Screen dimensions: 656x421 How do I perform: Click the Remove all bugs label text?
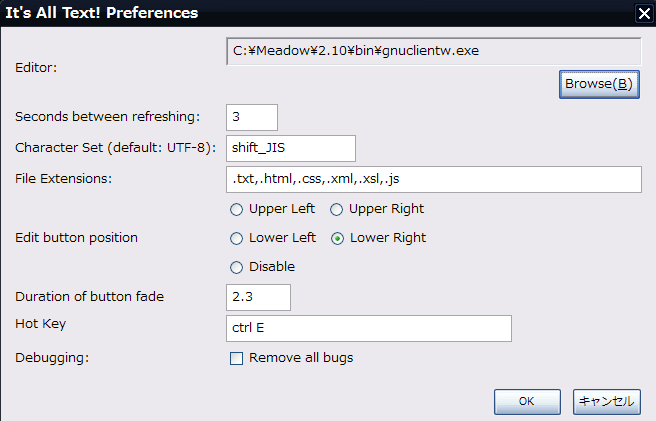pyautogui.click(x=301, y=358)
